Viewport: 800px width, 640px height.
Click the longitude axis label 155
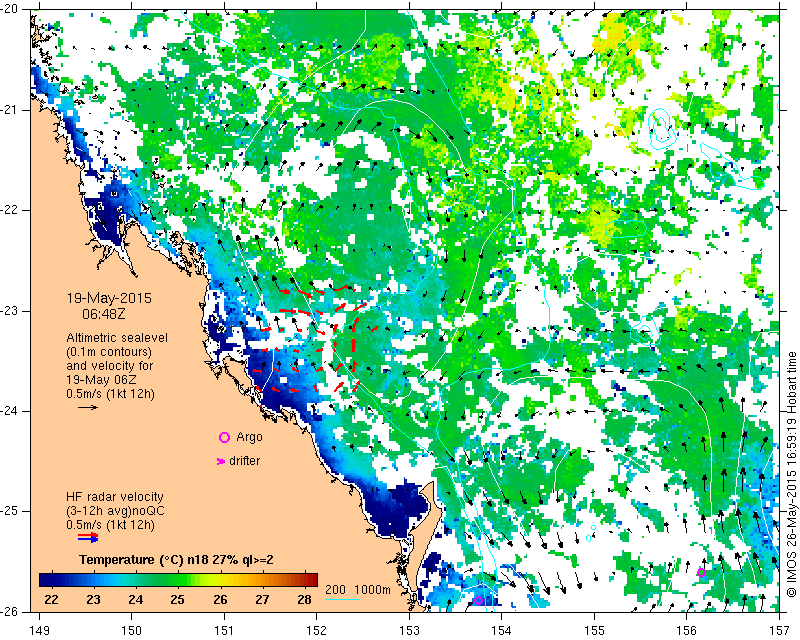(x=595, y=631)
